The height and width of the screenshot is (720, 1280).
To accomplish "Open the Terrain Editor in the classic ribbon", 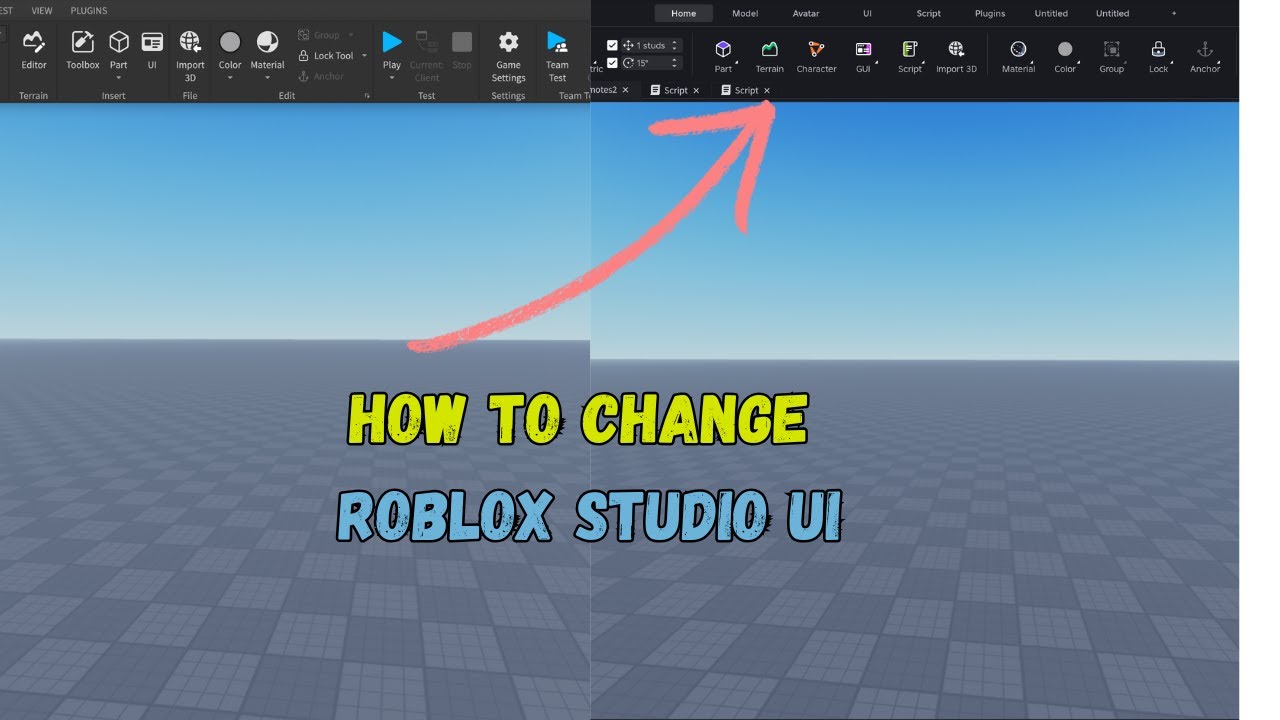I will [x=34, y=49].
